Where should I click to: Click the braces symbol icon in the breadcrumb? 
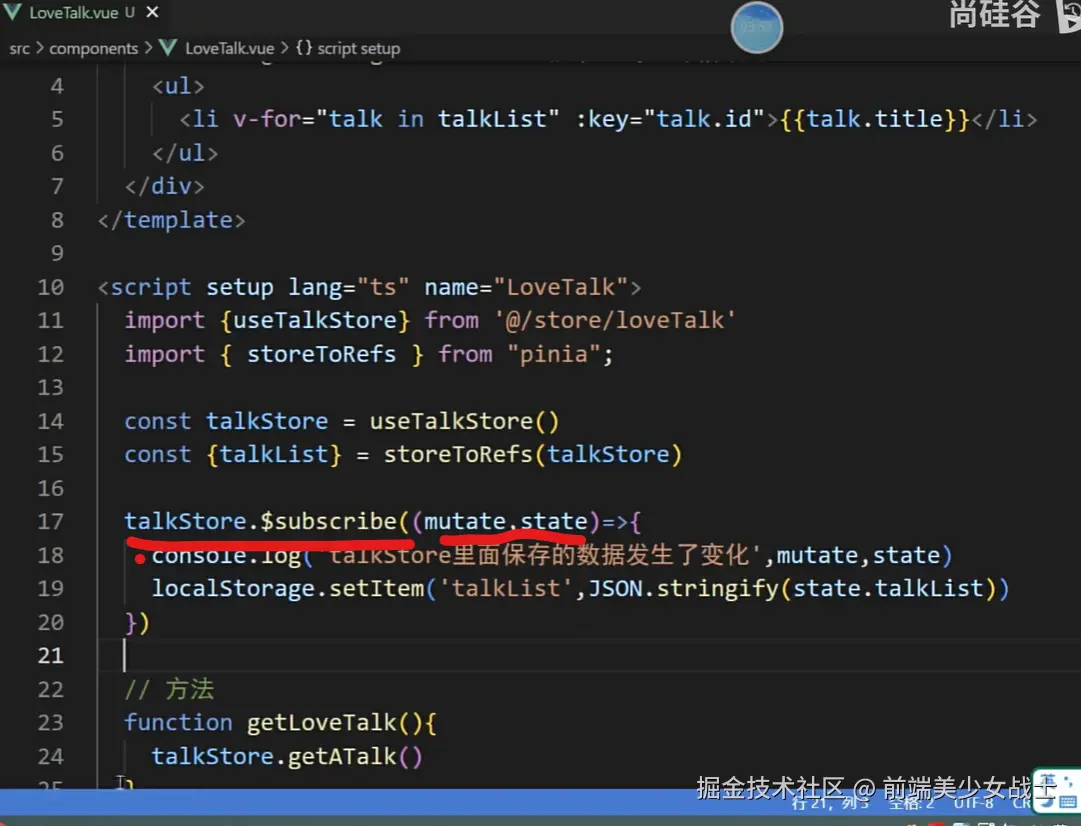coord(304,48)
